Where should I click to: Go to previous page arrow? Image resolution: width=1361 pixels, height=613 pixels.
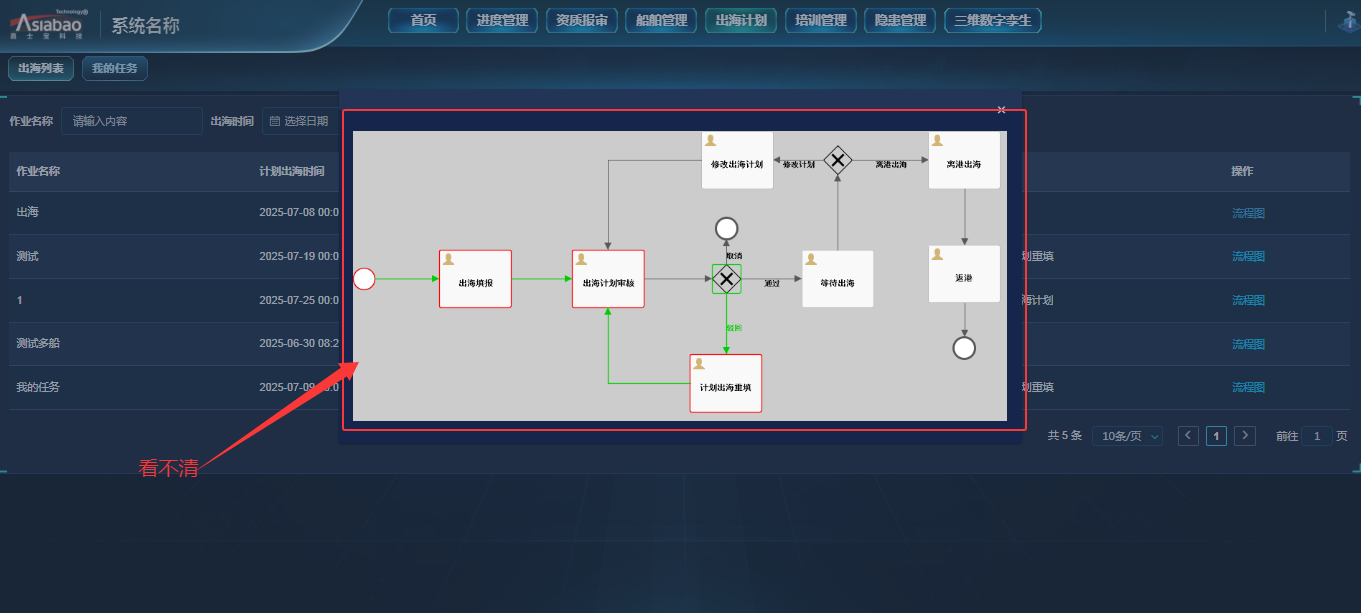1188,436
